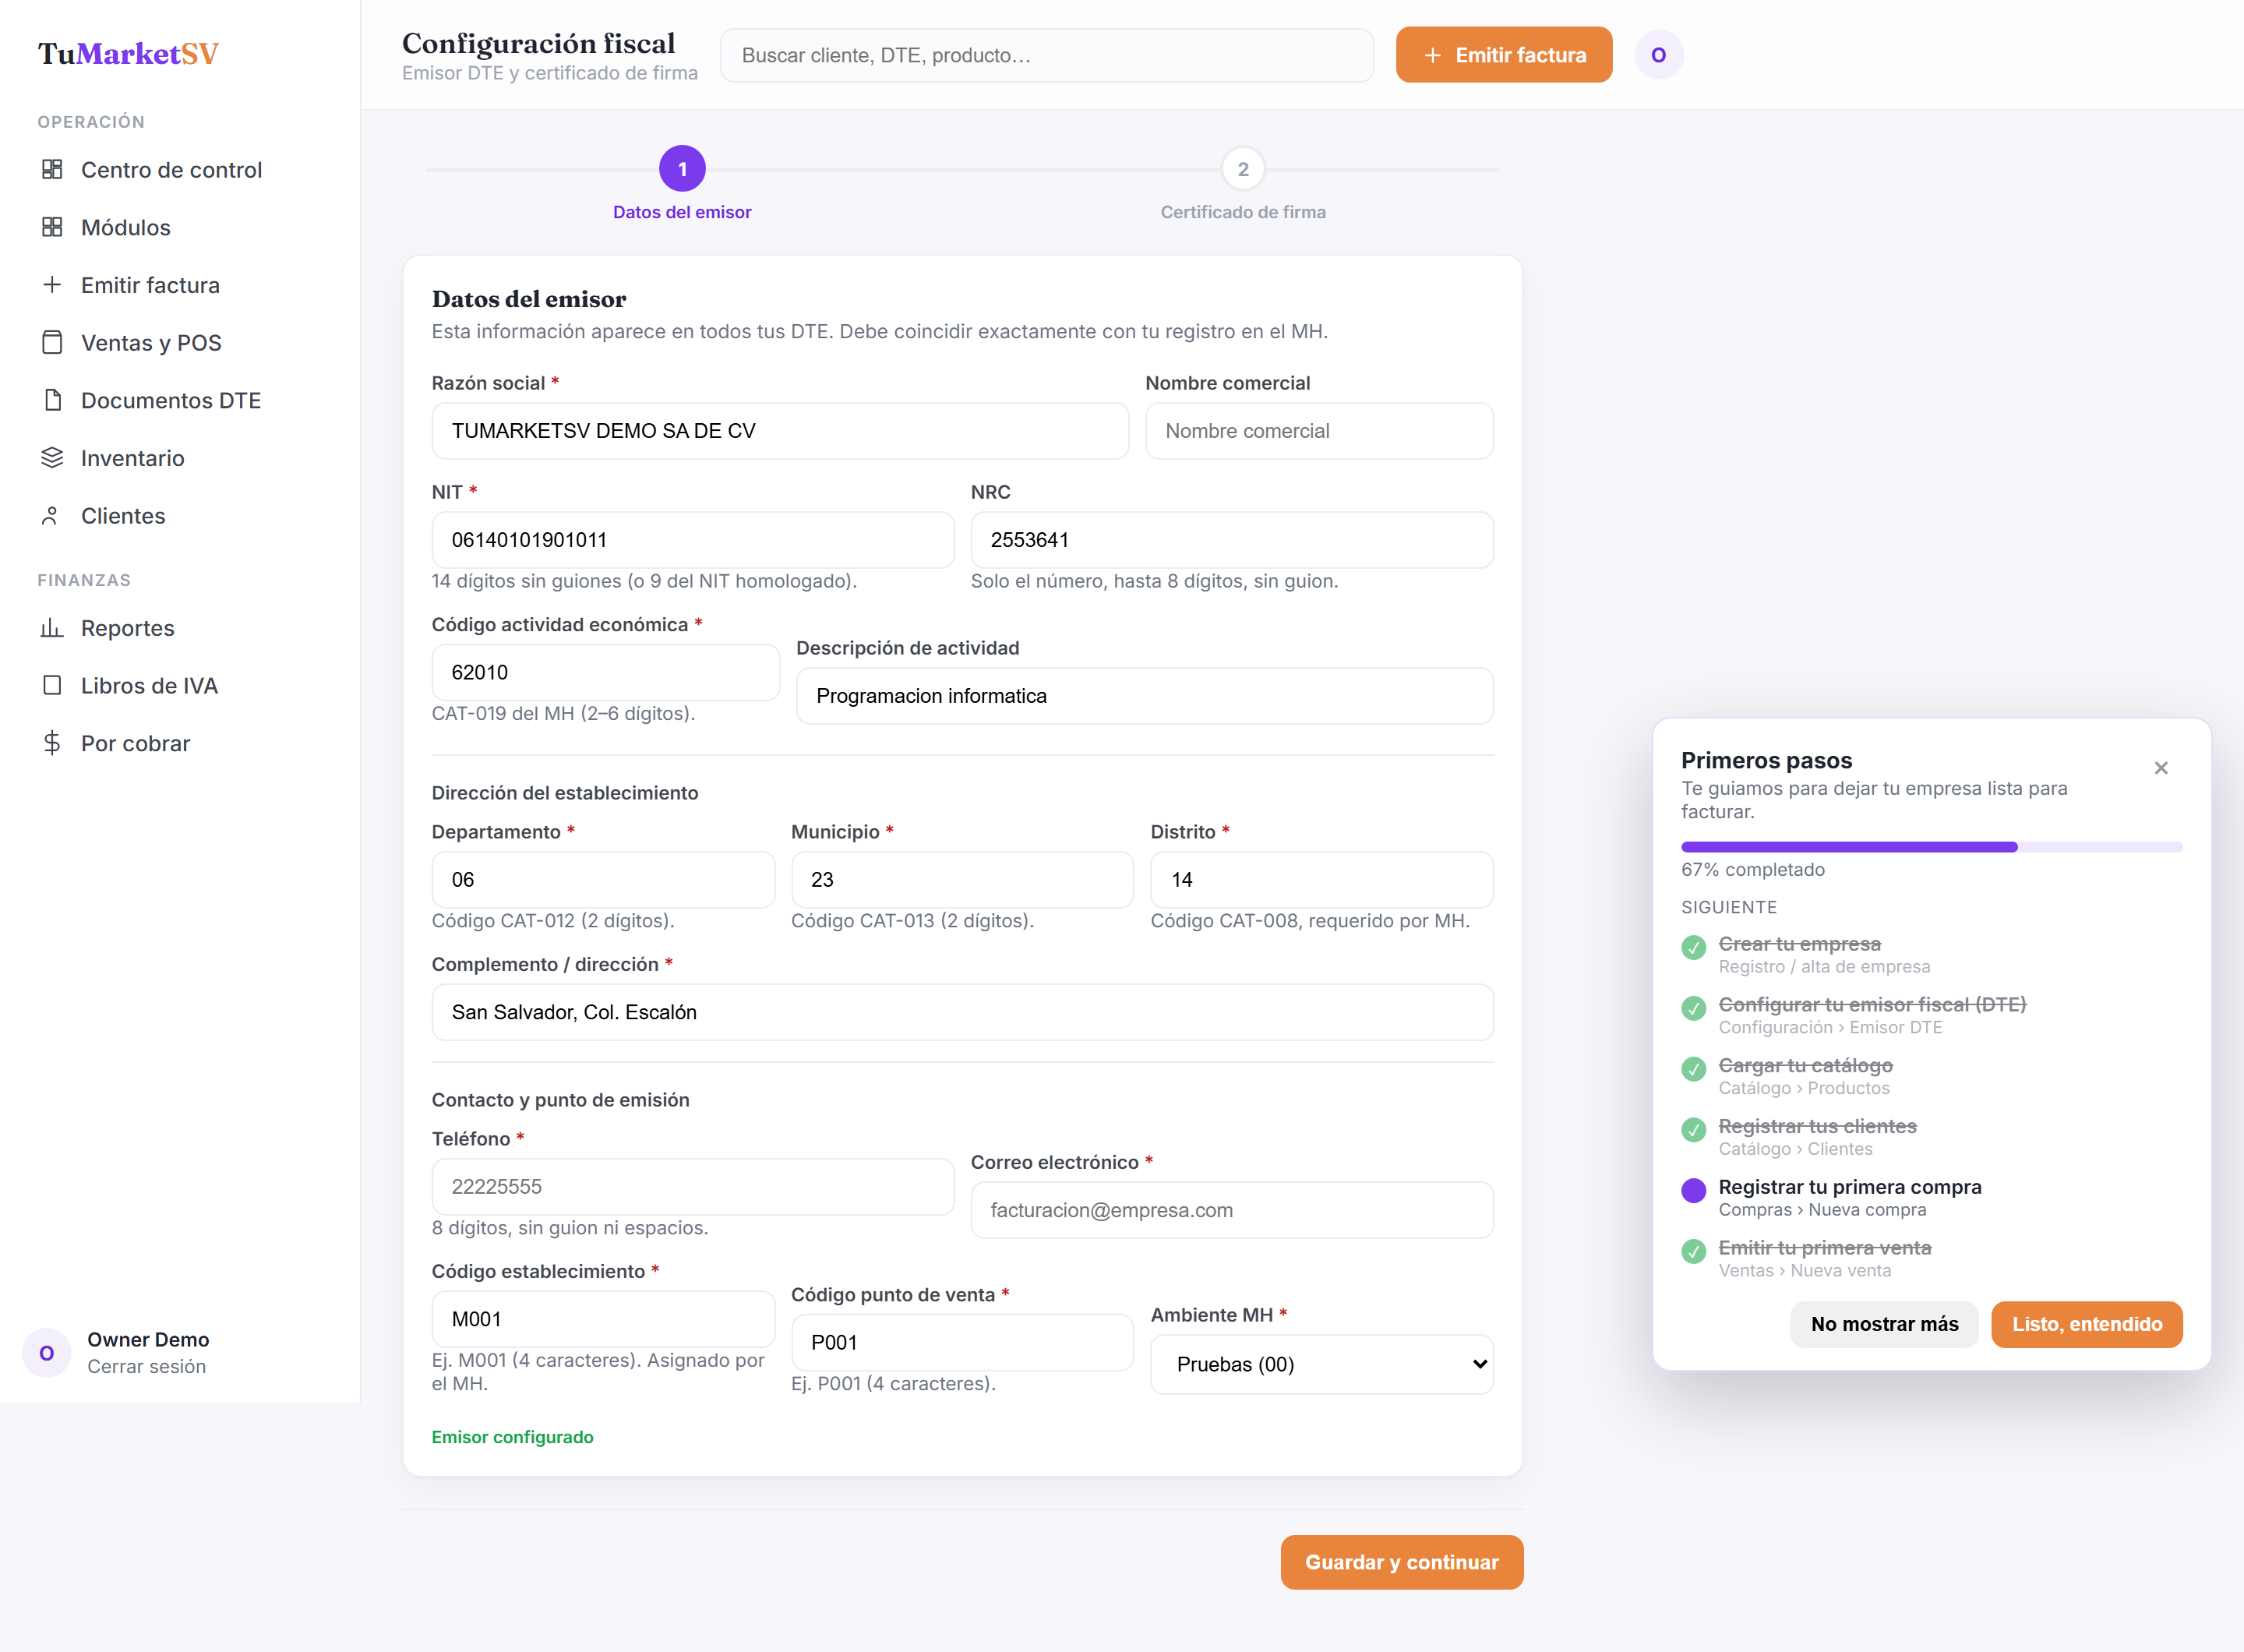Go to step 2 Certificado de firma
The image size is (2244, 1652).
tap(1243, 169)
